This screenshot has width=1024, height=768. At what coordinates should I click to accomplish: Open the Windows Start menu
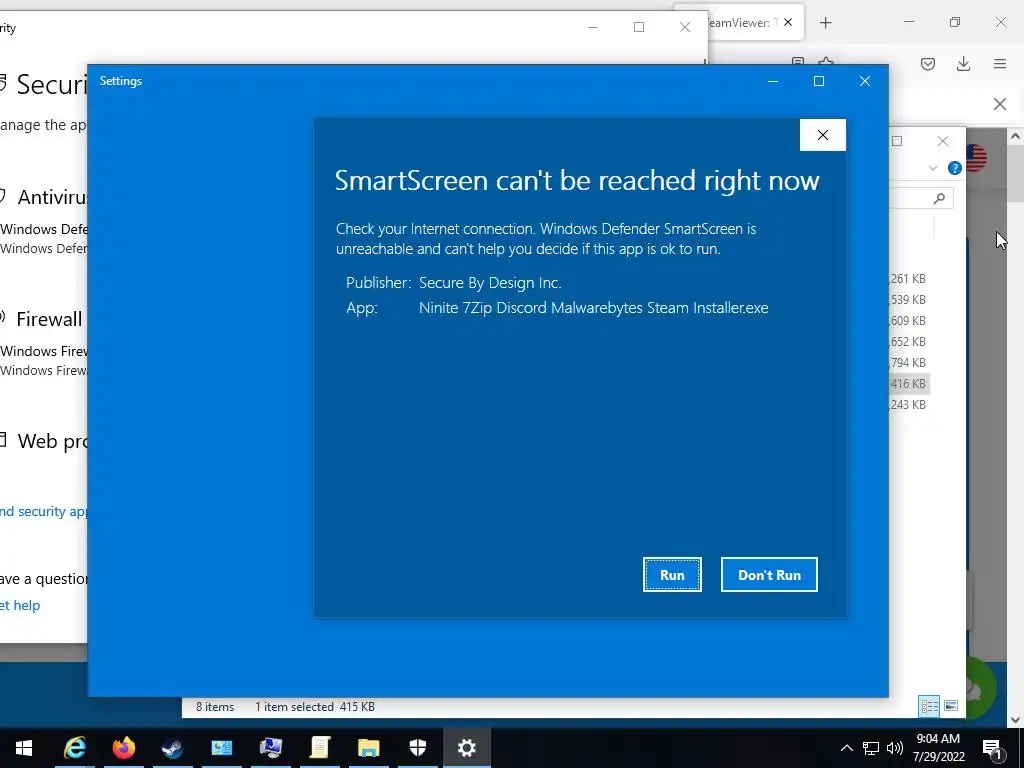point(24,748)
